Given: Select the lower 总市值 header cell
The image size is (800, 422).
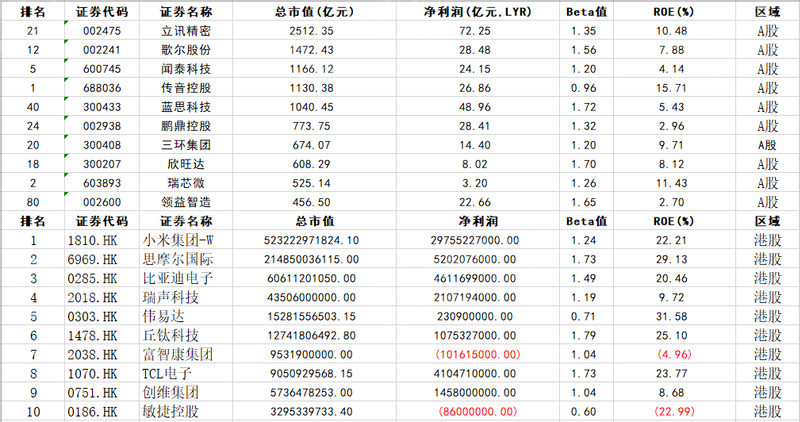Looking at the screenshot, I should (x=314, y=221).
